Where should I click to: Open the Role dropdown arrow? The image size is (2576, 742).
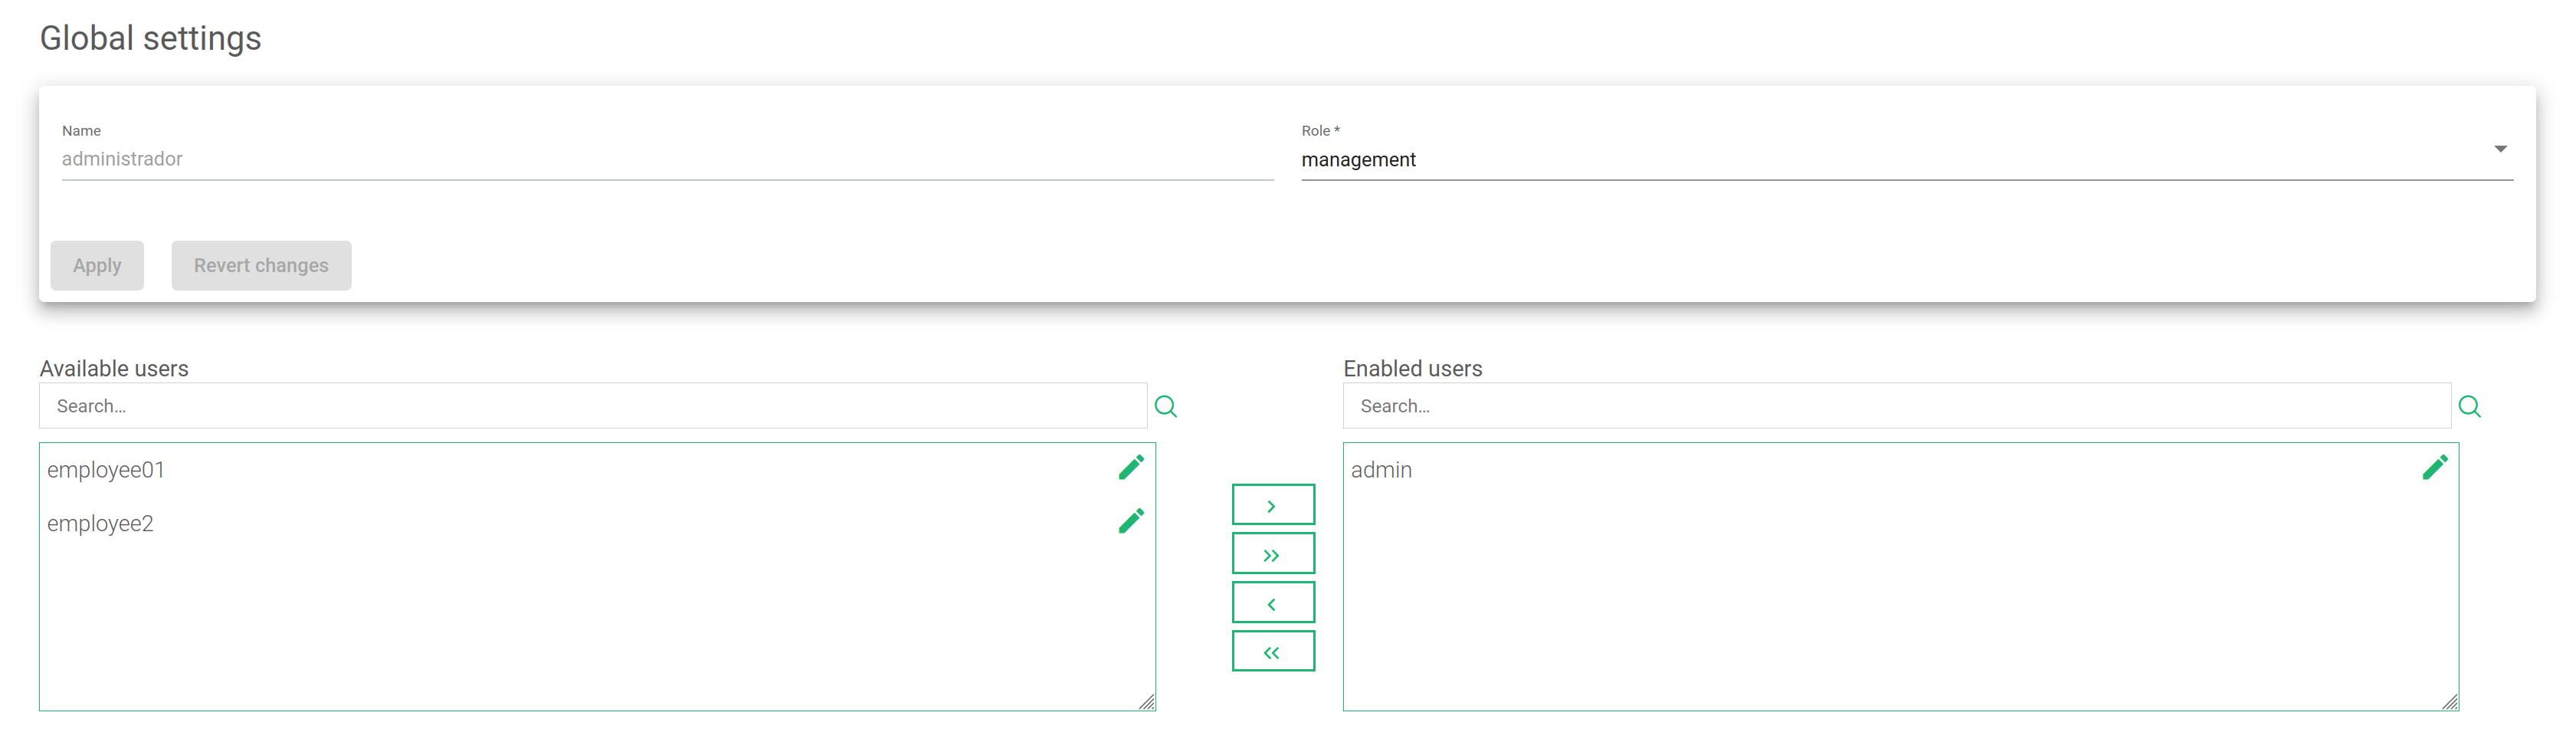pos(2500,149)
